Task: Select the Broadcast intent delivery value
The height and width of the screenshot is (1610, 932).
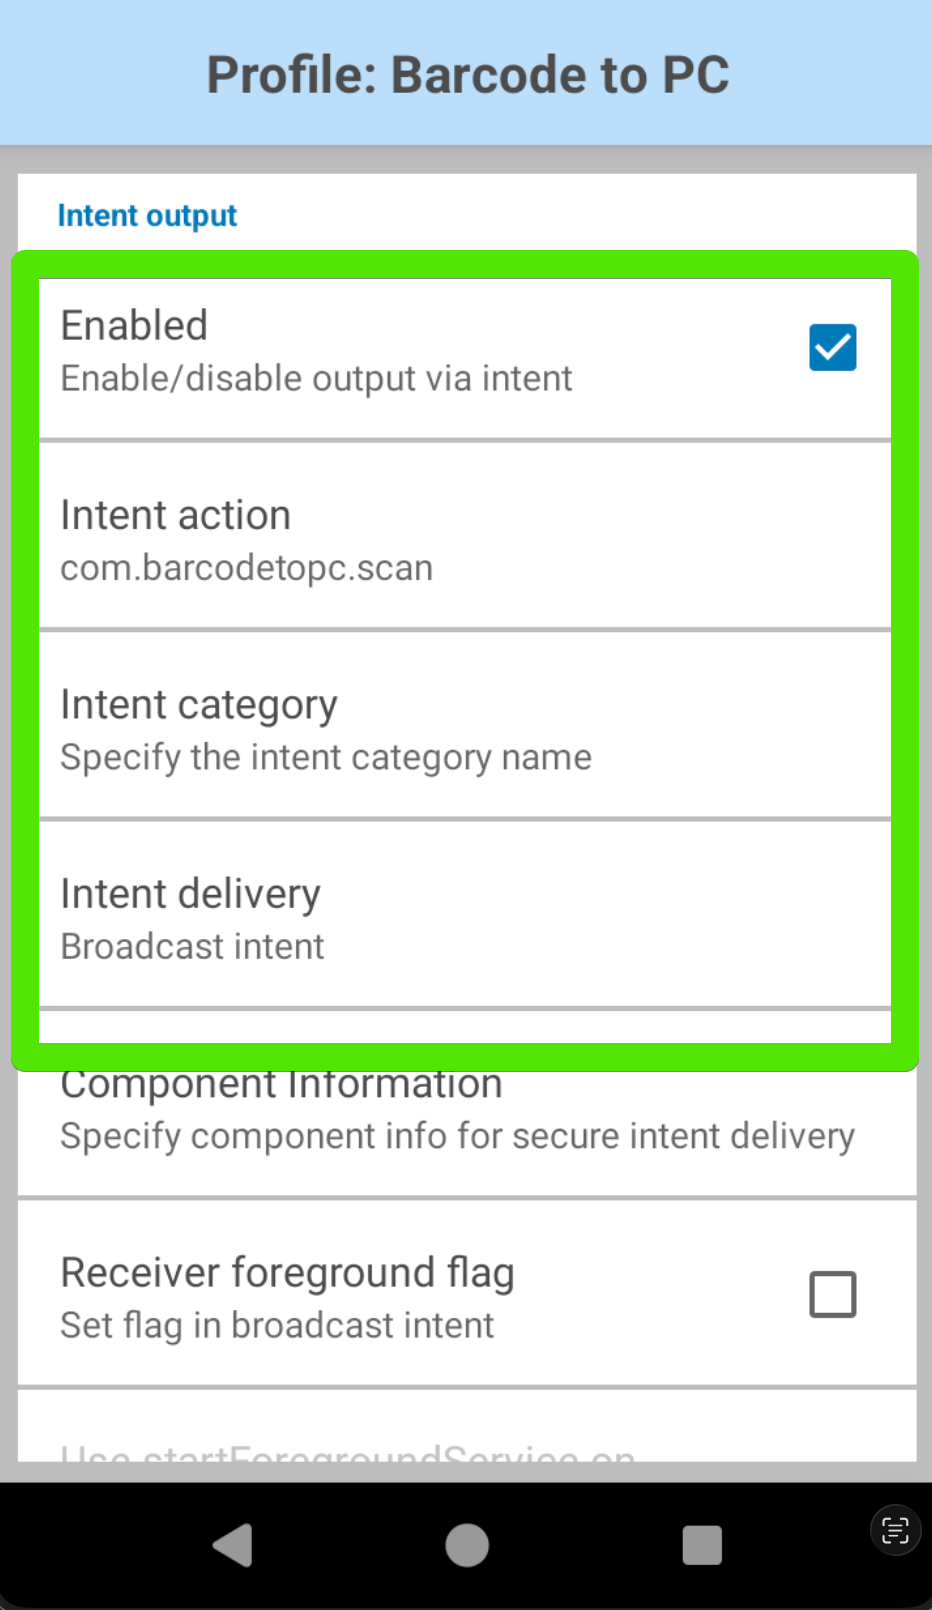Action: click(x=192, y=947)
